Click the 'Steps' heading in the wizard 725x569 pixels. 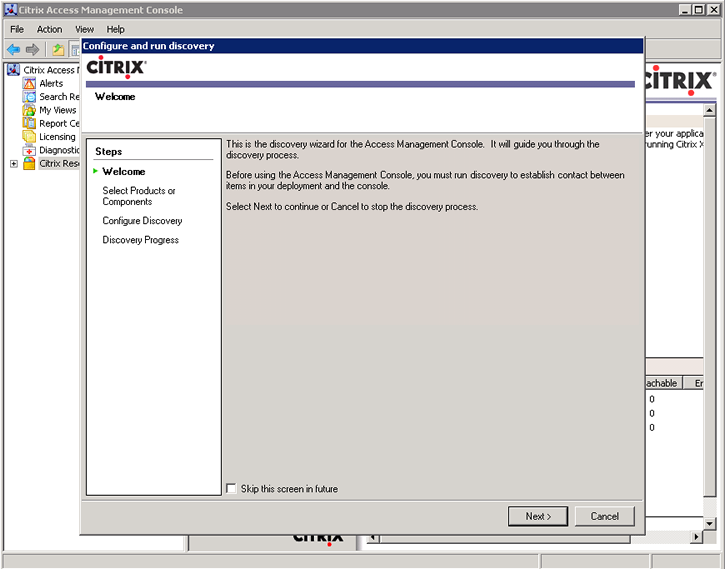[109, 152]
